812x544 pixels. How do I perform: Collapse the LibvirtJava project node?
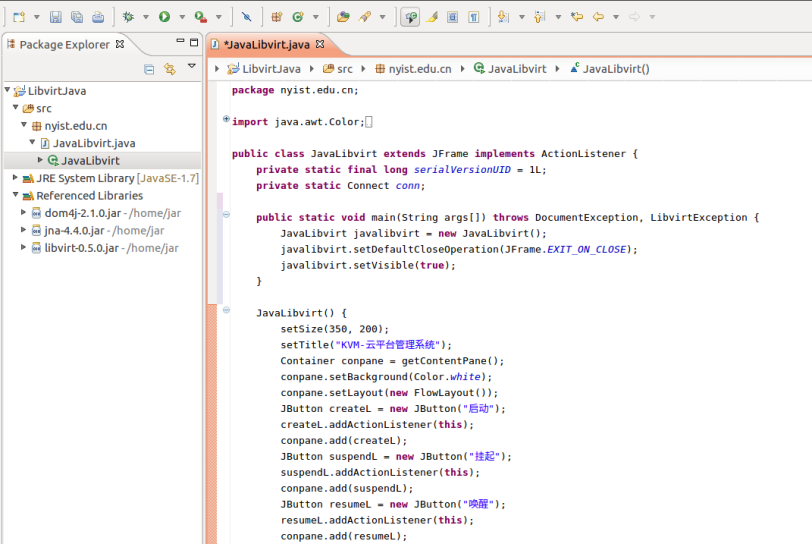pos(7,90)
